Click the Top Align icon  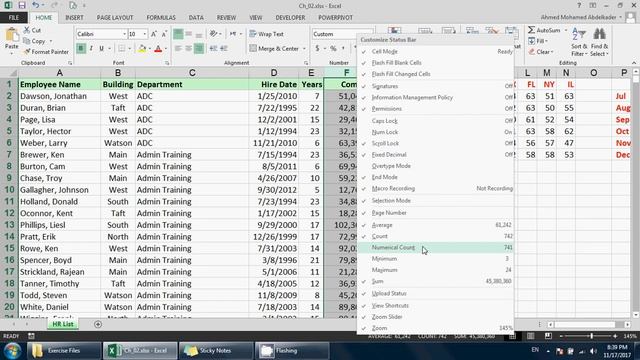click(178, 34)
